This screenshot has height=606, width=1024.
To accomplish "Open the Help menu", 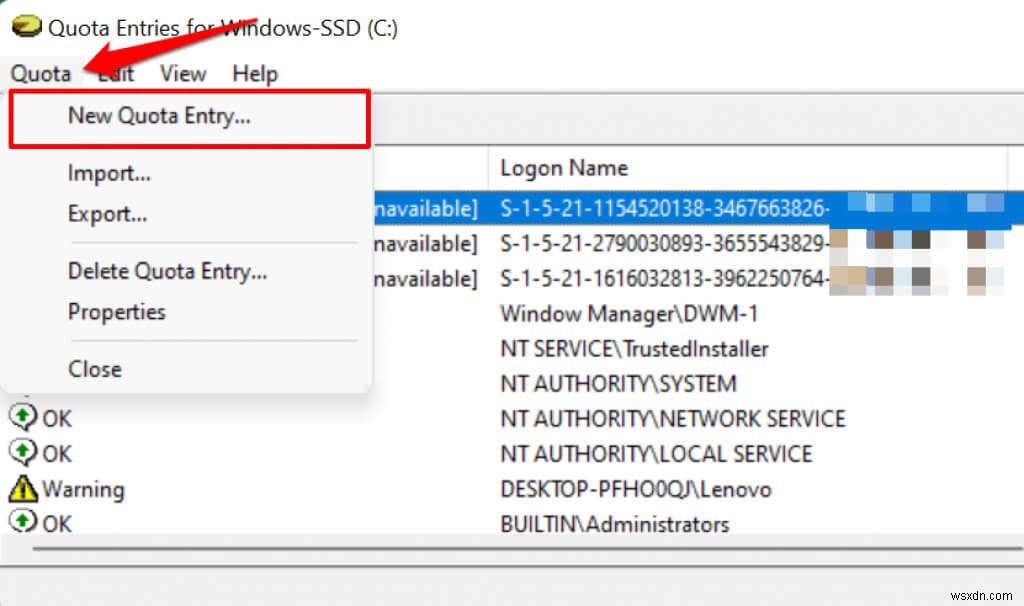I will coord(253,73).
